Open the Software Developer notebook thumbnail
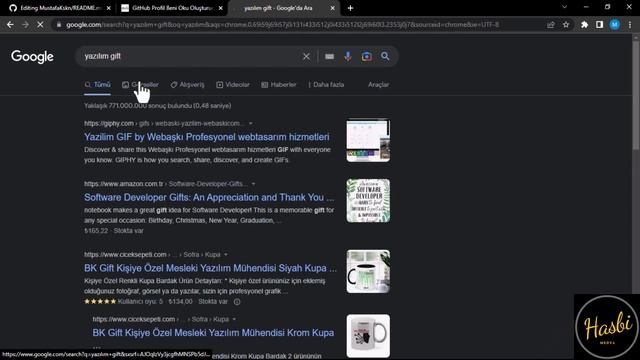This screenshot has height=360, width=640. coord(368,200)
